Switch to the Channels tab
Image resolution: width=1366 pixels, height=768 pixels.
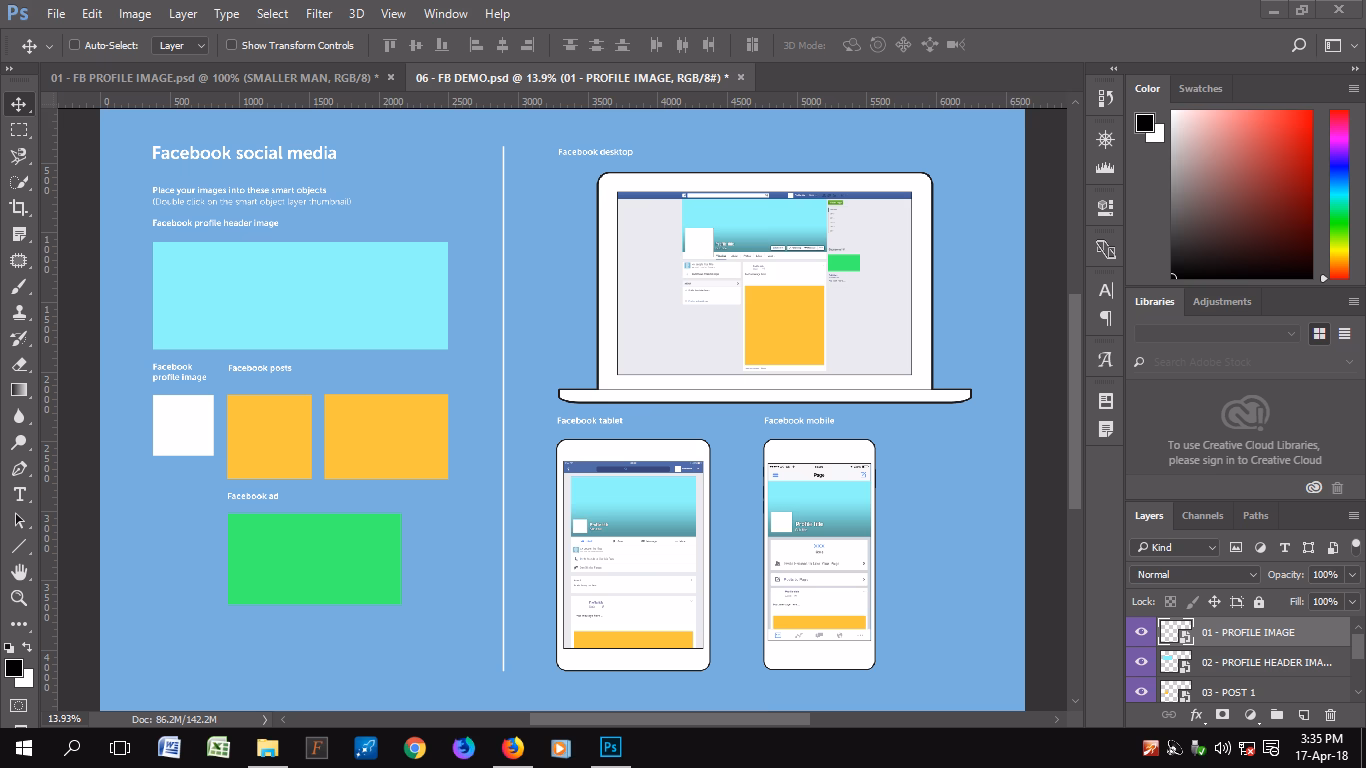pyautogui.click(x=1202, y=516)
